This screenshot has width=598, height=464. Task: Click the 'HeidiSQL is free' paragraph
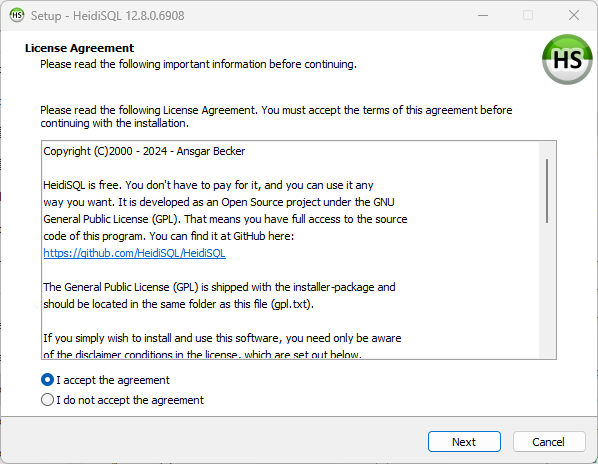[x=225, y=210]
